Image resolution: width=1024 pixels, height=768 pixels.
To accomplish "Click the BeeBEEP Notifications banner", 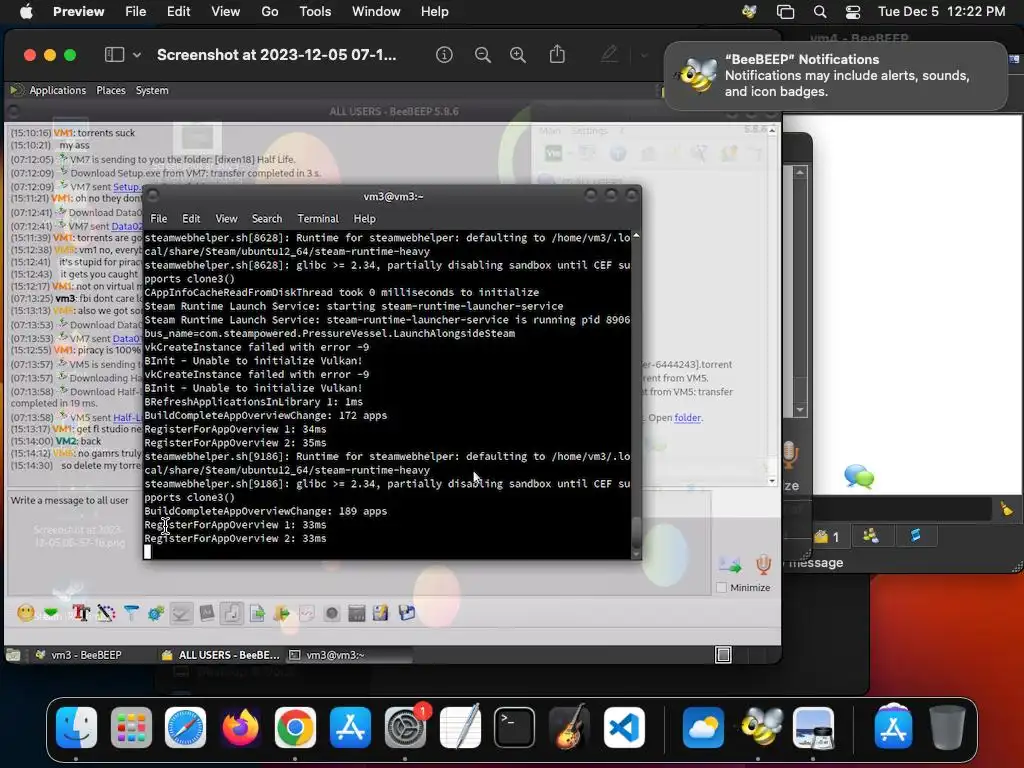I will point(836,76).
